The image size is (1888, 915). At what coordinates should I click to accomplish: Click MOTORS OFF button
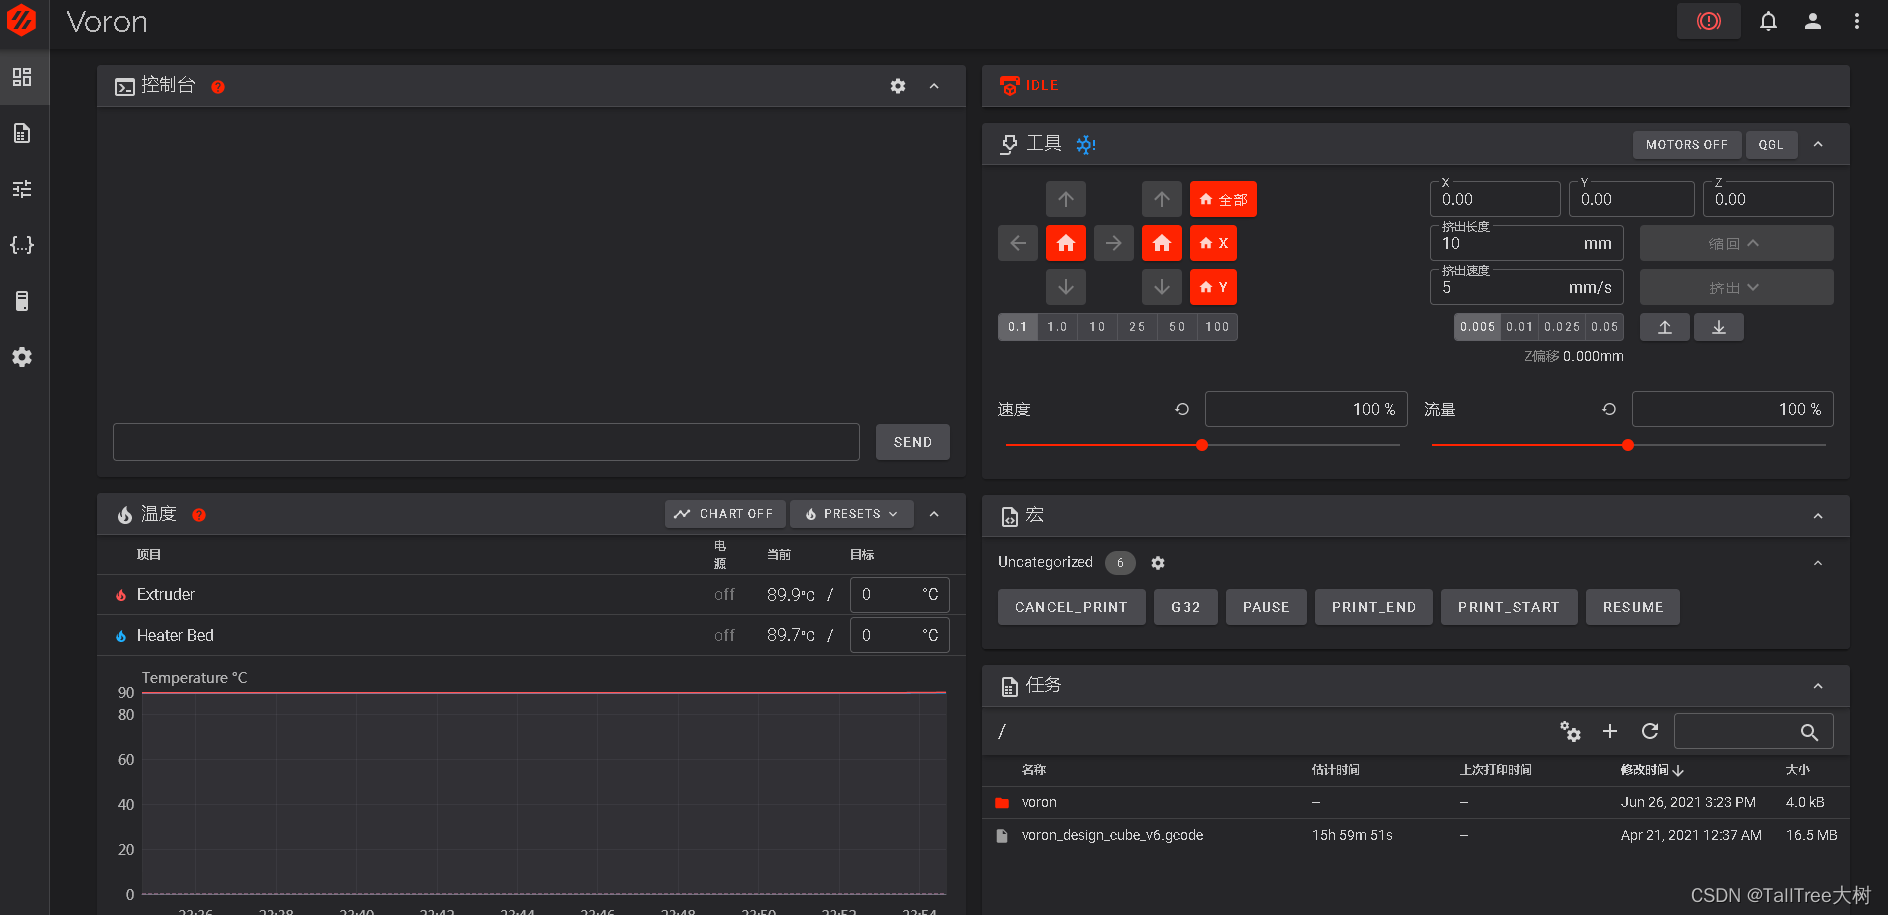1687,145
